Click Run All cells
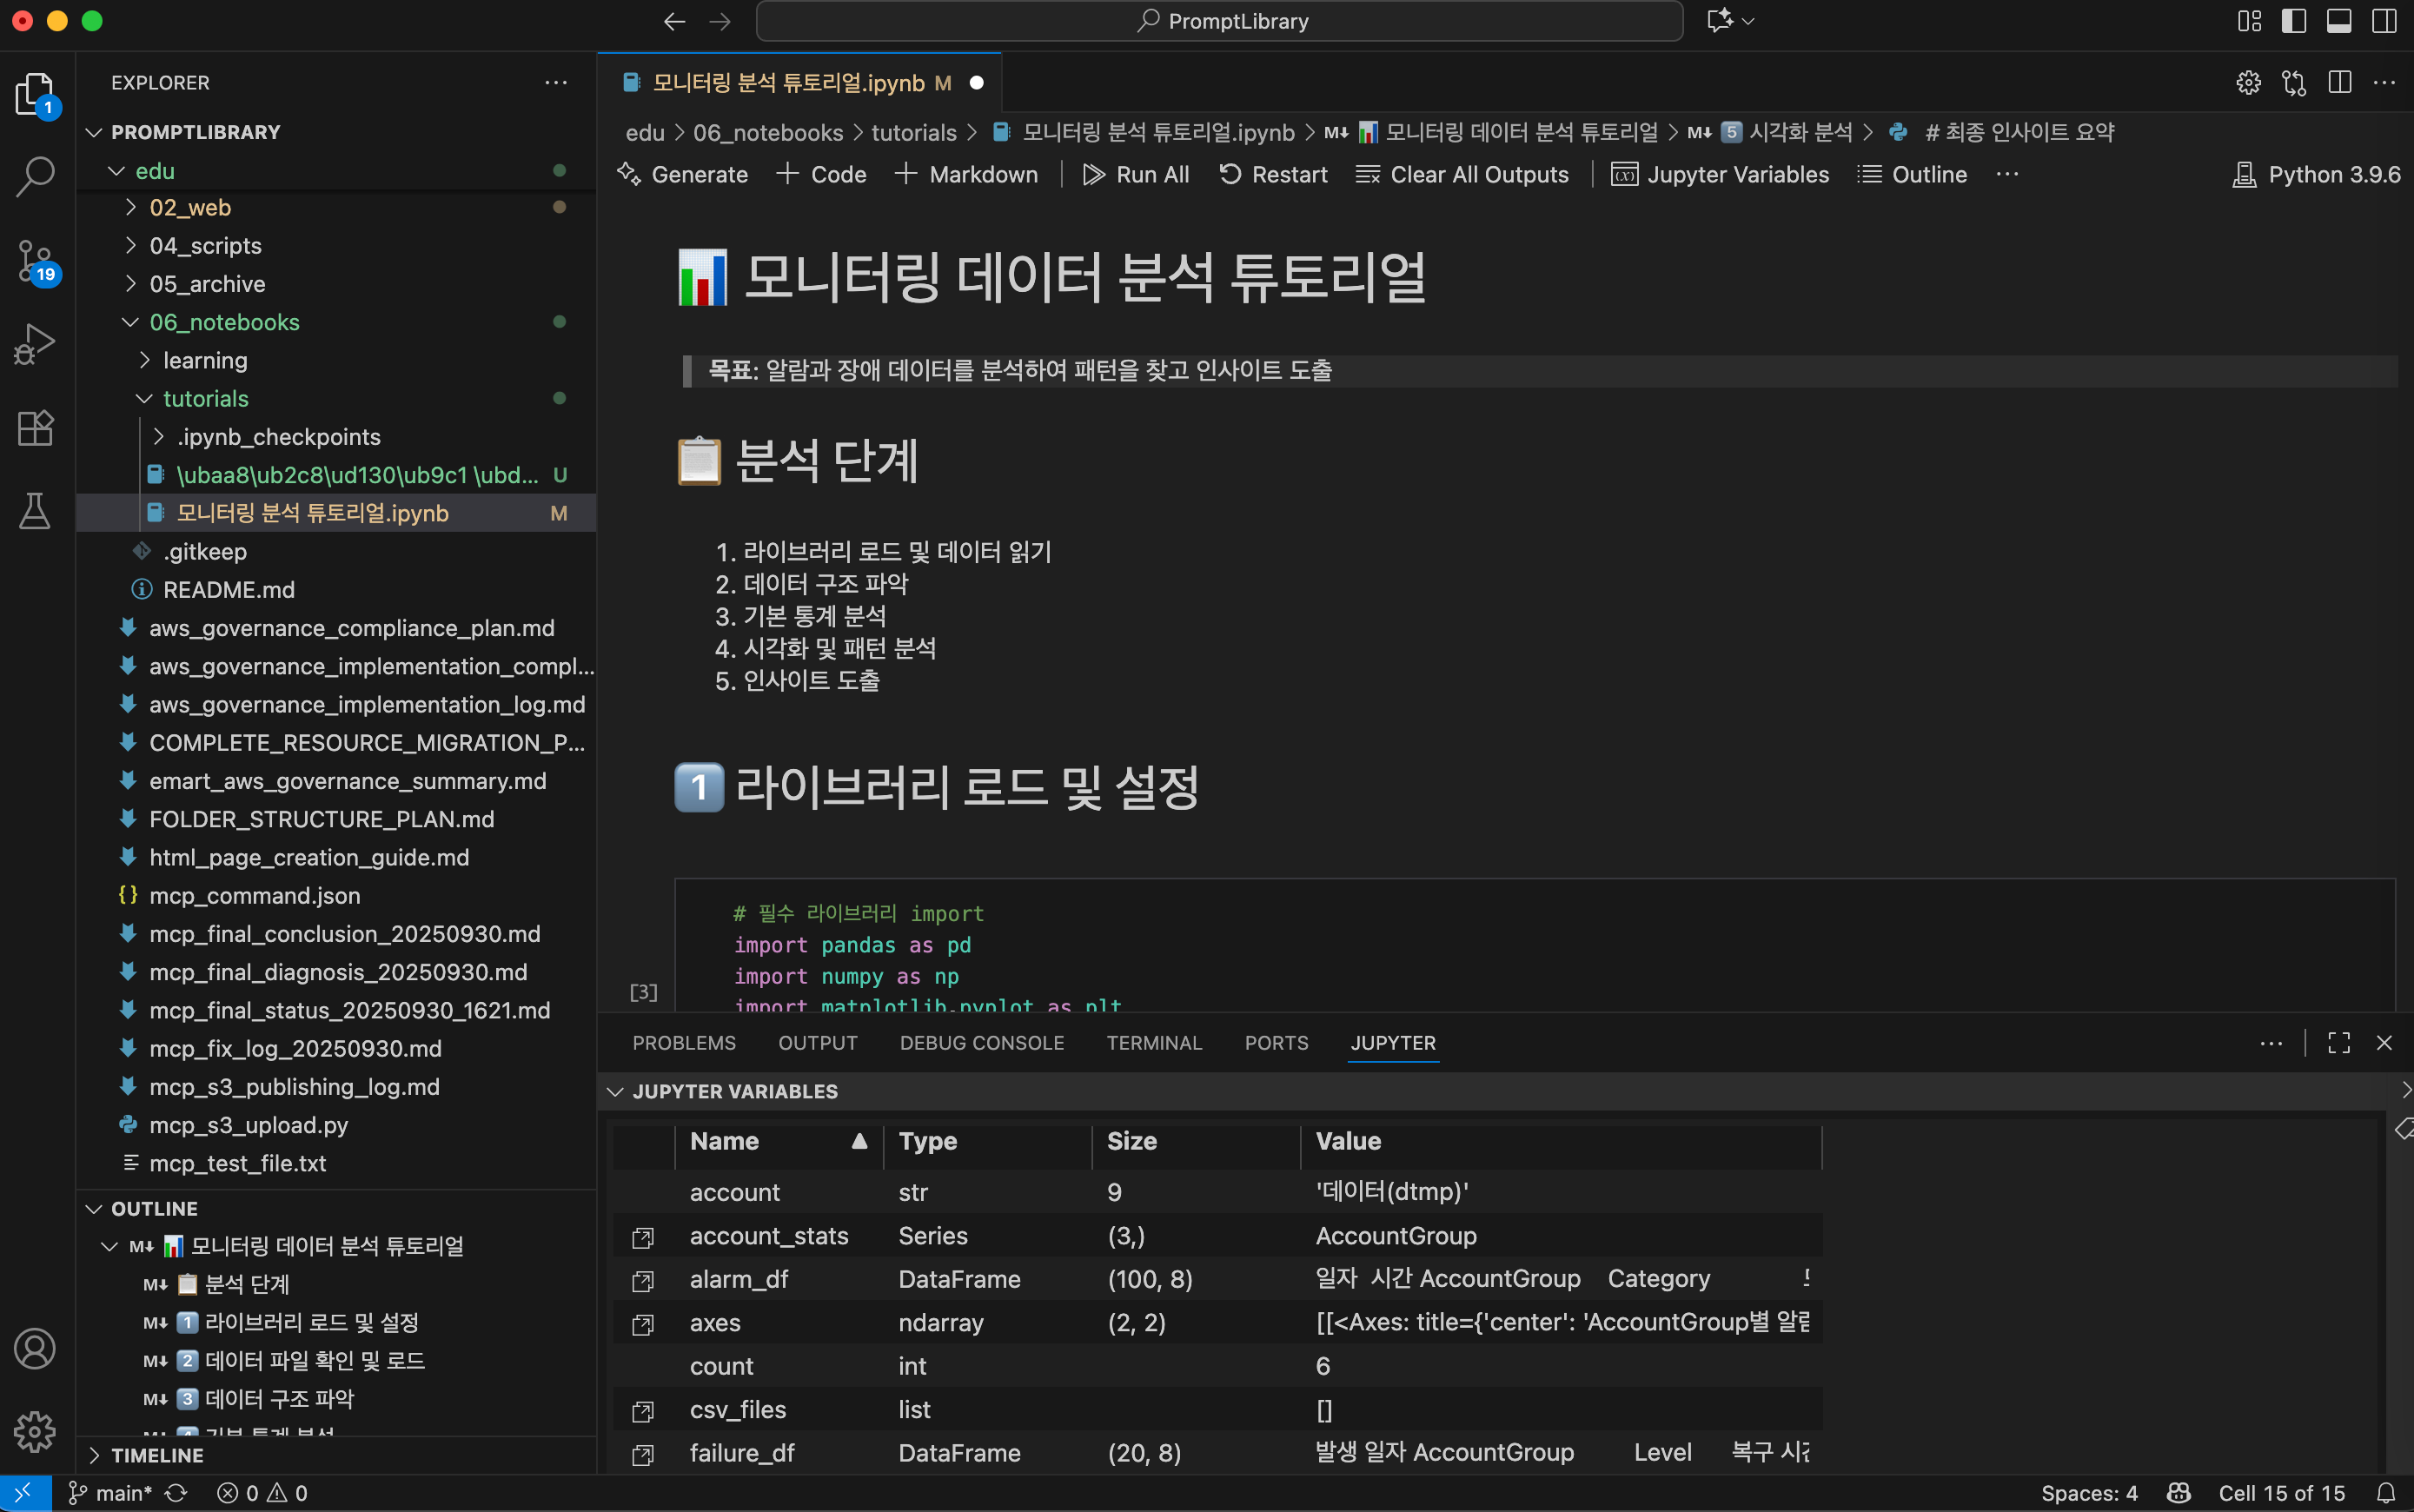Screen dimensions: 2414x1512 1136,175
